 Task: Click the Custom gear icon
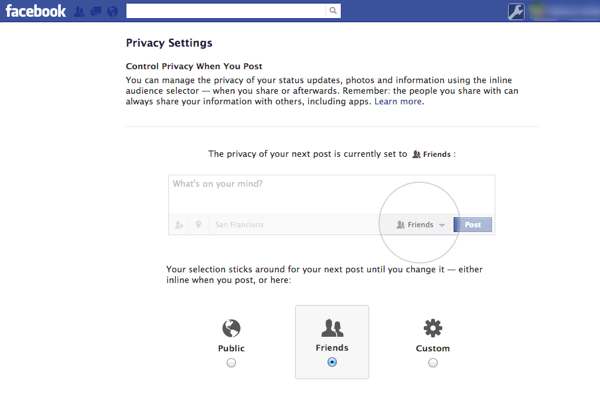click(433, 328)
